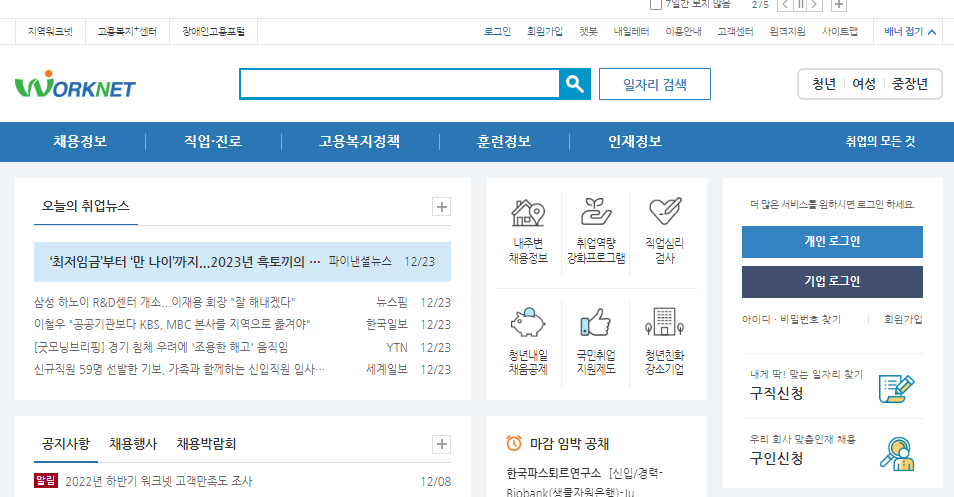Open news [굿모닝브리핑] 경기 침체 우려에

(161, 347)
